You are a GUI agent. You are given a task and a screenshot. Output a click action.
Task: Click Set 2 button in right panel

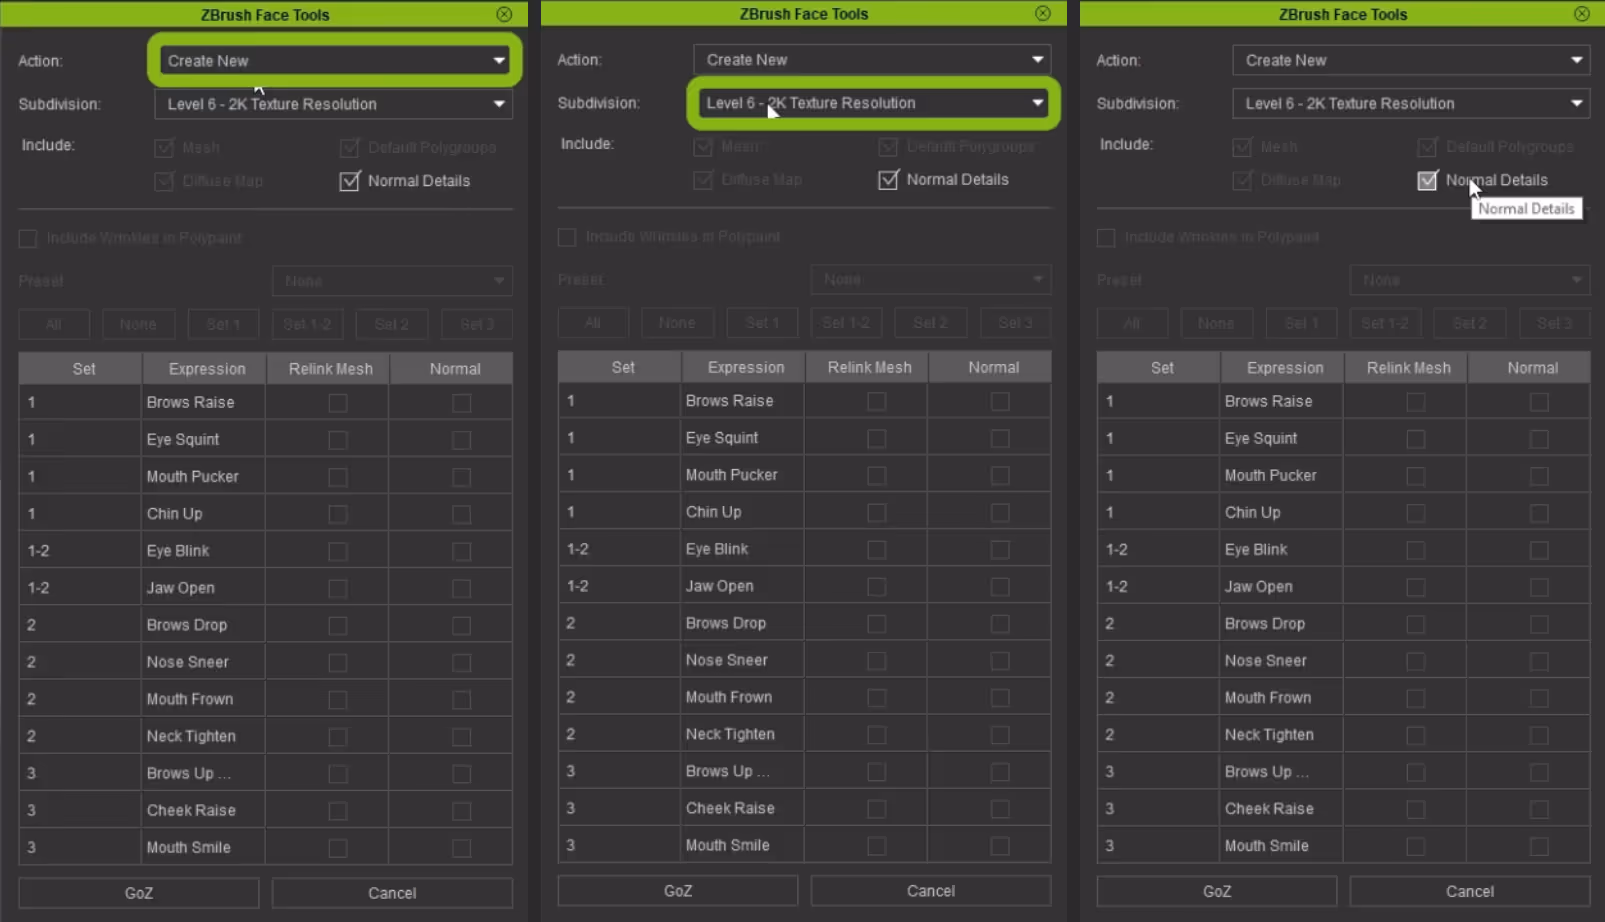(1470, 324)
